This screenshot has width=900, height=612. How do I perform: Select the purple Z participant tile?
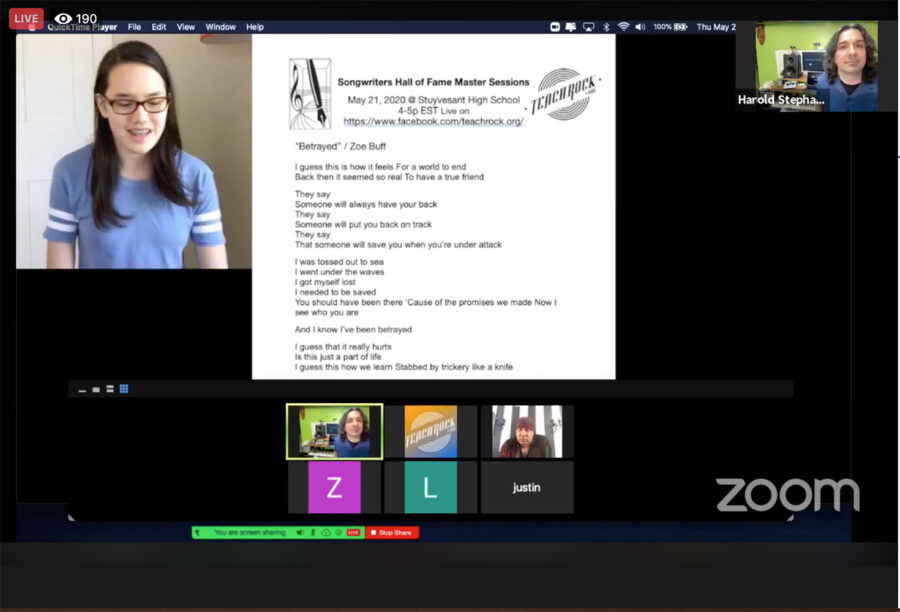(x=334, y=487)
